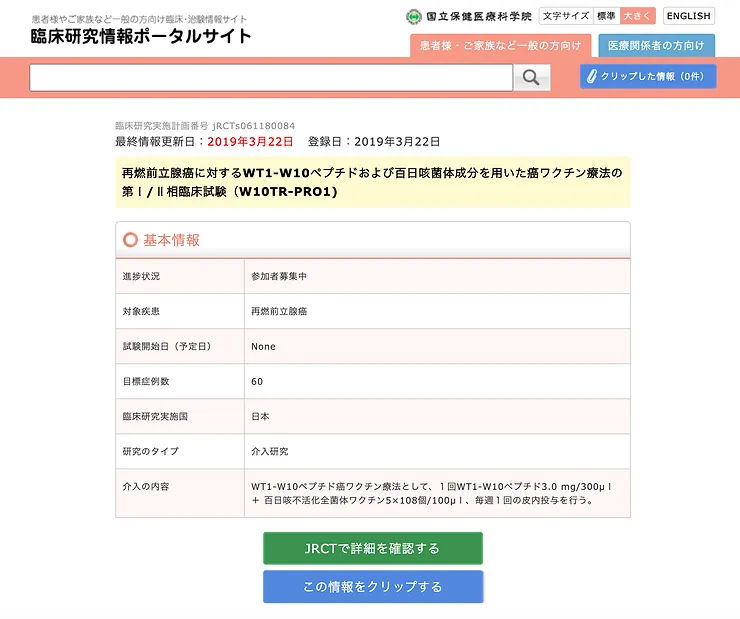
Task: Switch to ENGLISH language
Action: 689,16
